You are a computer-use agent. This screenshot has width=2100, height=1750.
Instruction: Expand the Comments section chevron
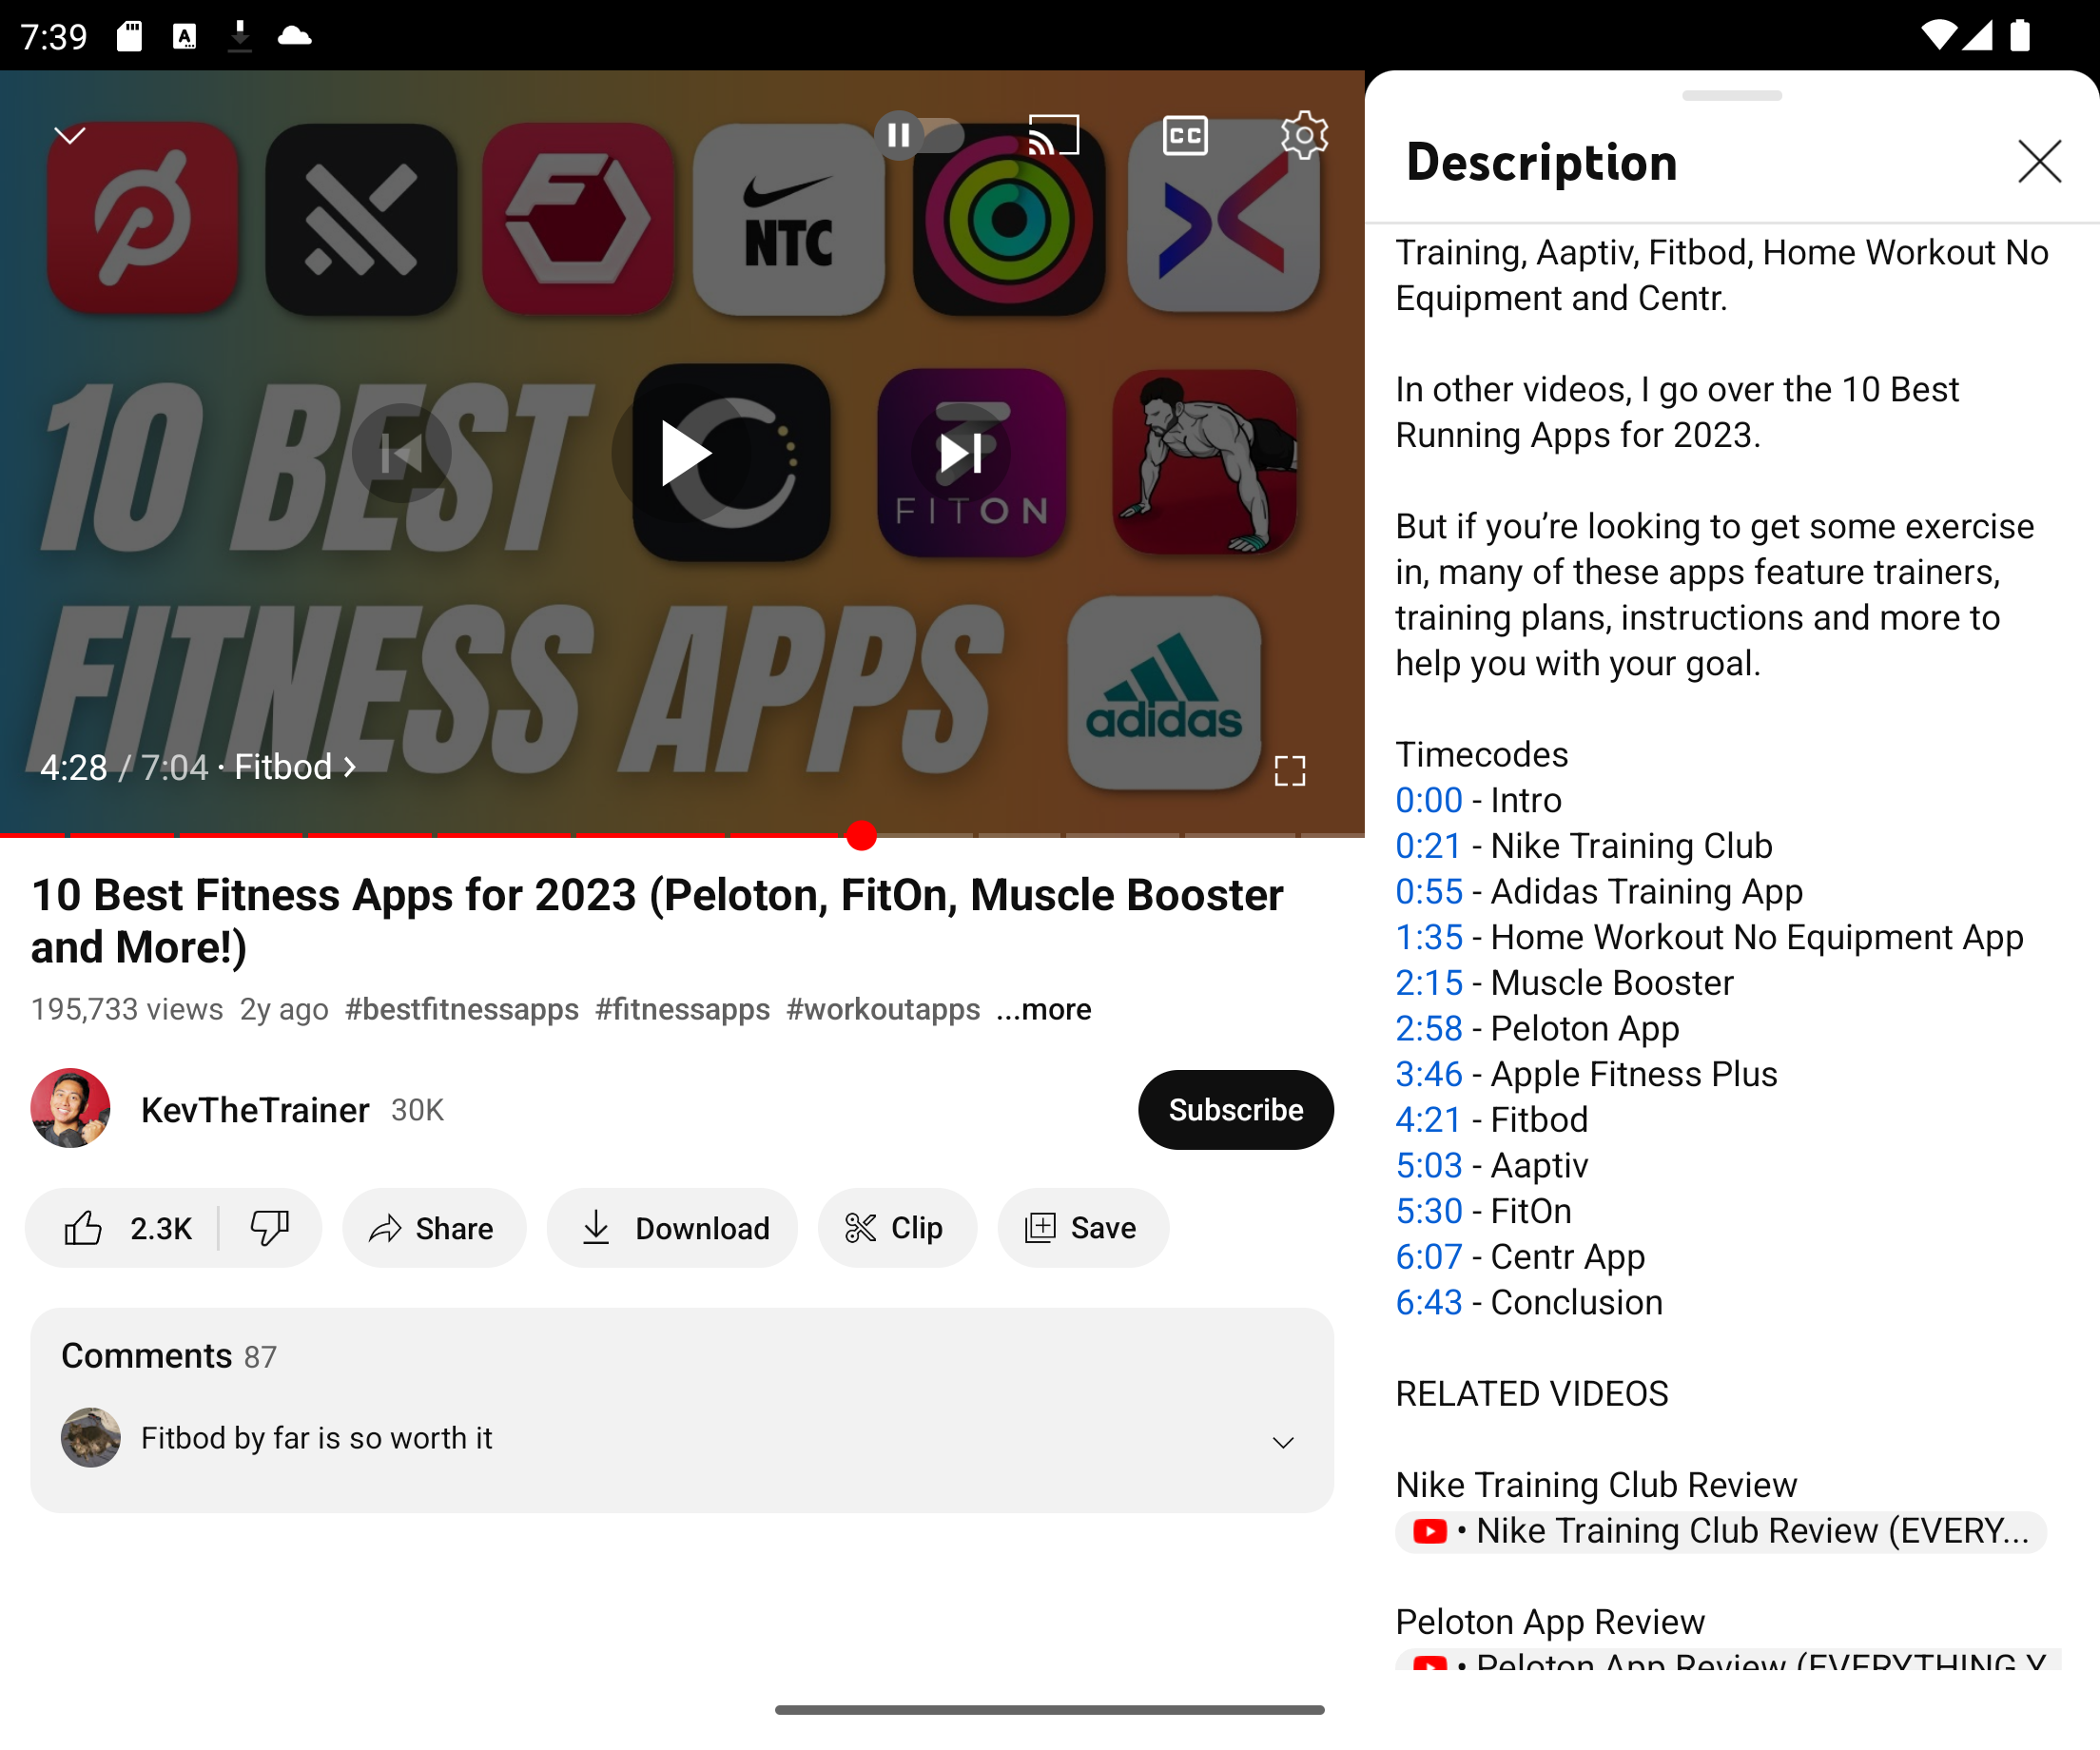point(1283,1441)
